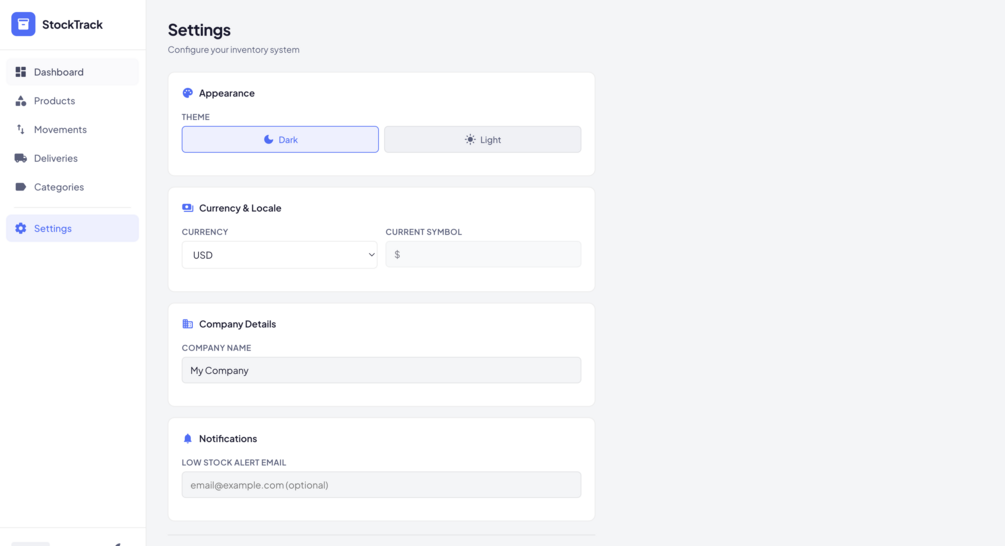1005x546 pixels.
Task: Click the Categories tag icon
Action: [x=21, y=187]
